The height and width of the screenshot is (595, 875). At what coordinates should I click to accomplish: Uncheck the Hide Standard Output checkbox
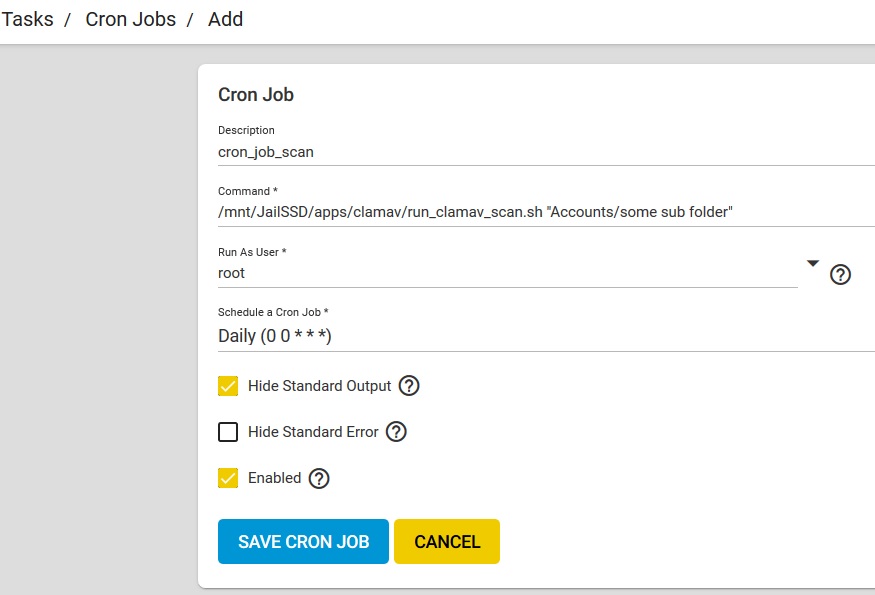(x=228, y=386)
